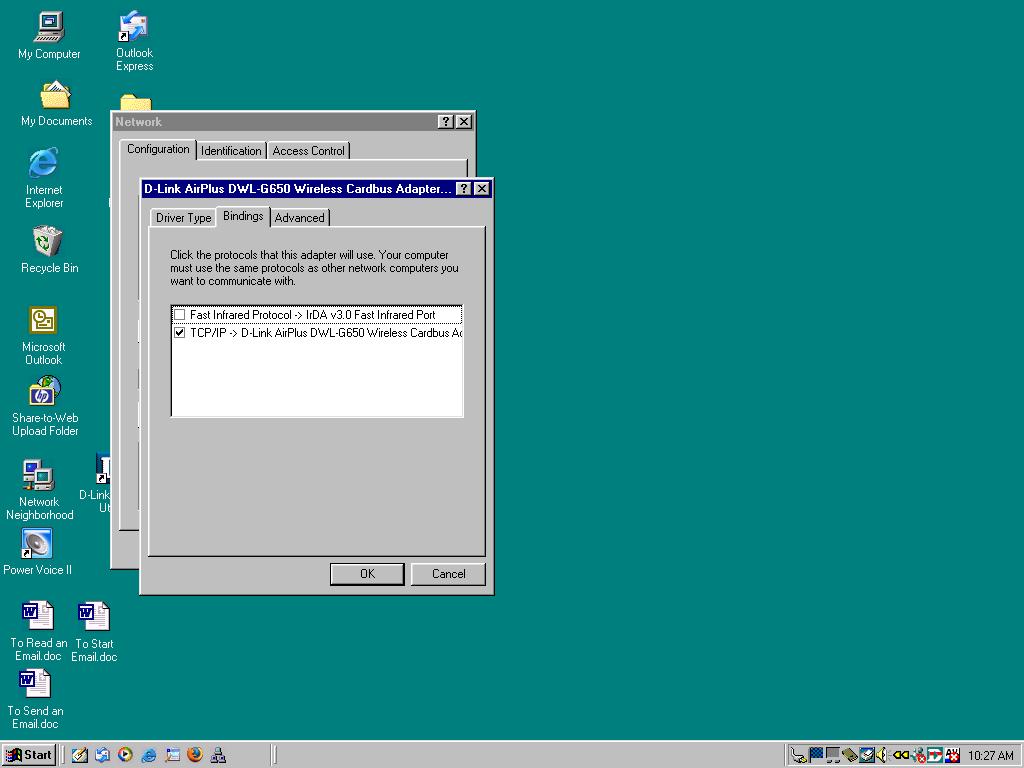Click OK in adapter properties dialog
Image resolution: width=1024 pixels, height=768 pixels.
tap(367, 574)
